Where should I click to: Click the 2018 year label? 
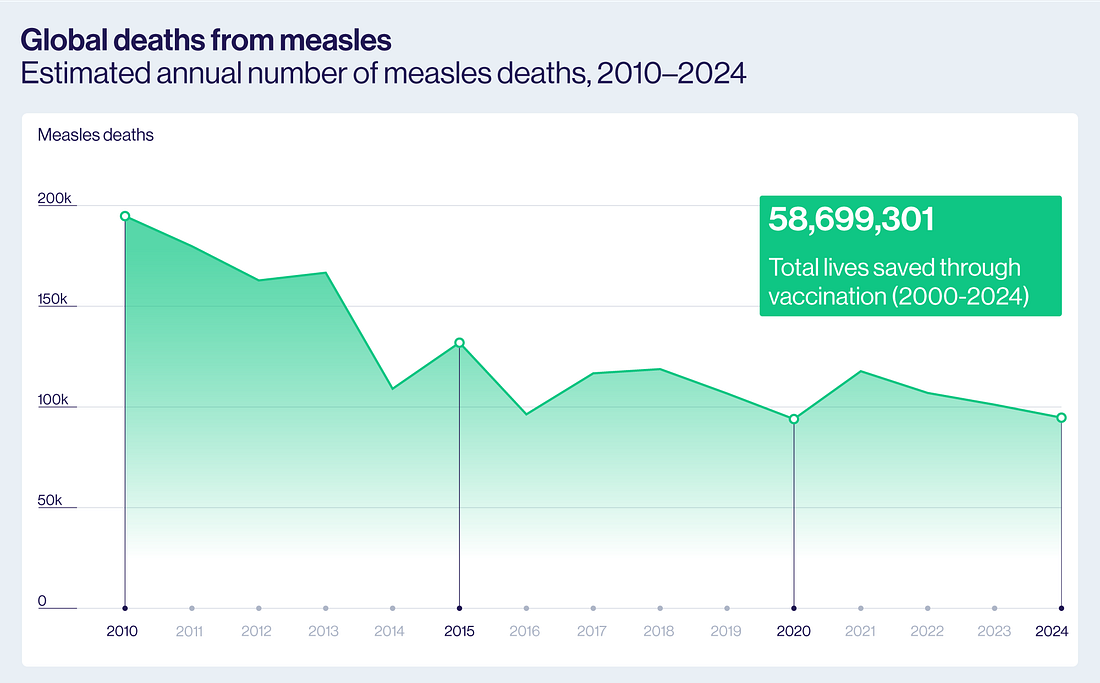point(660,631)
